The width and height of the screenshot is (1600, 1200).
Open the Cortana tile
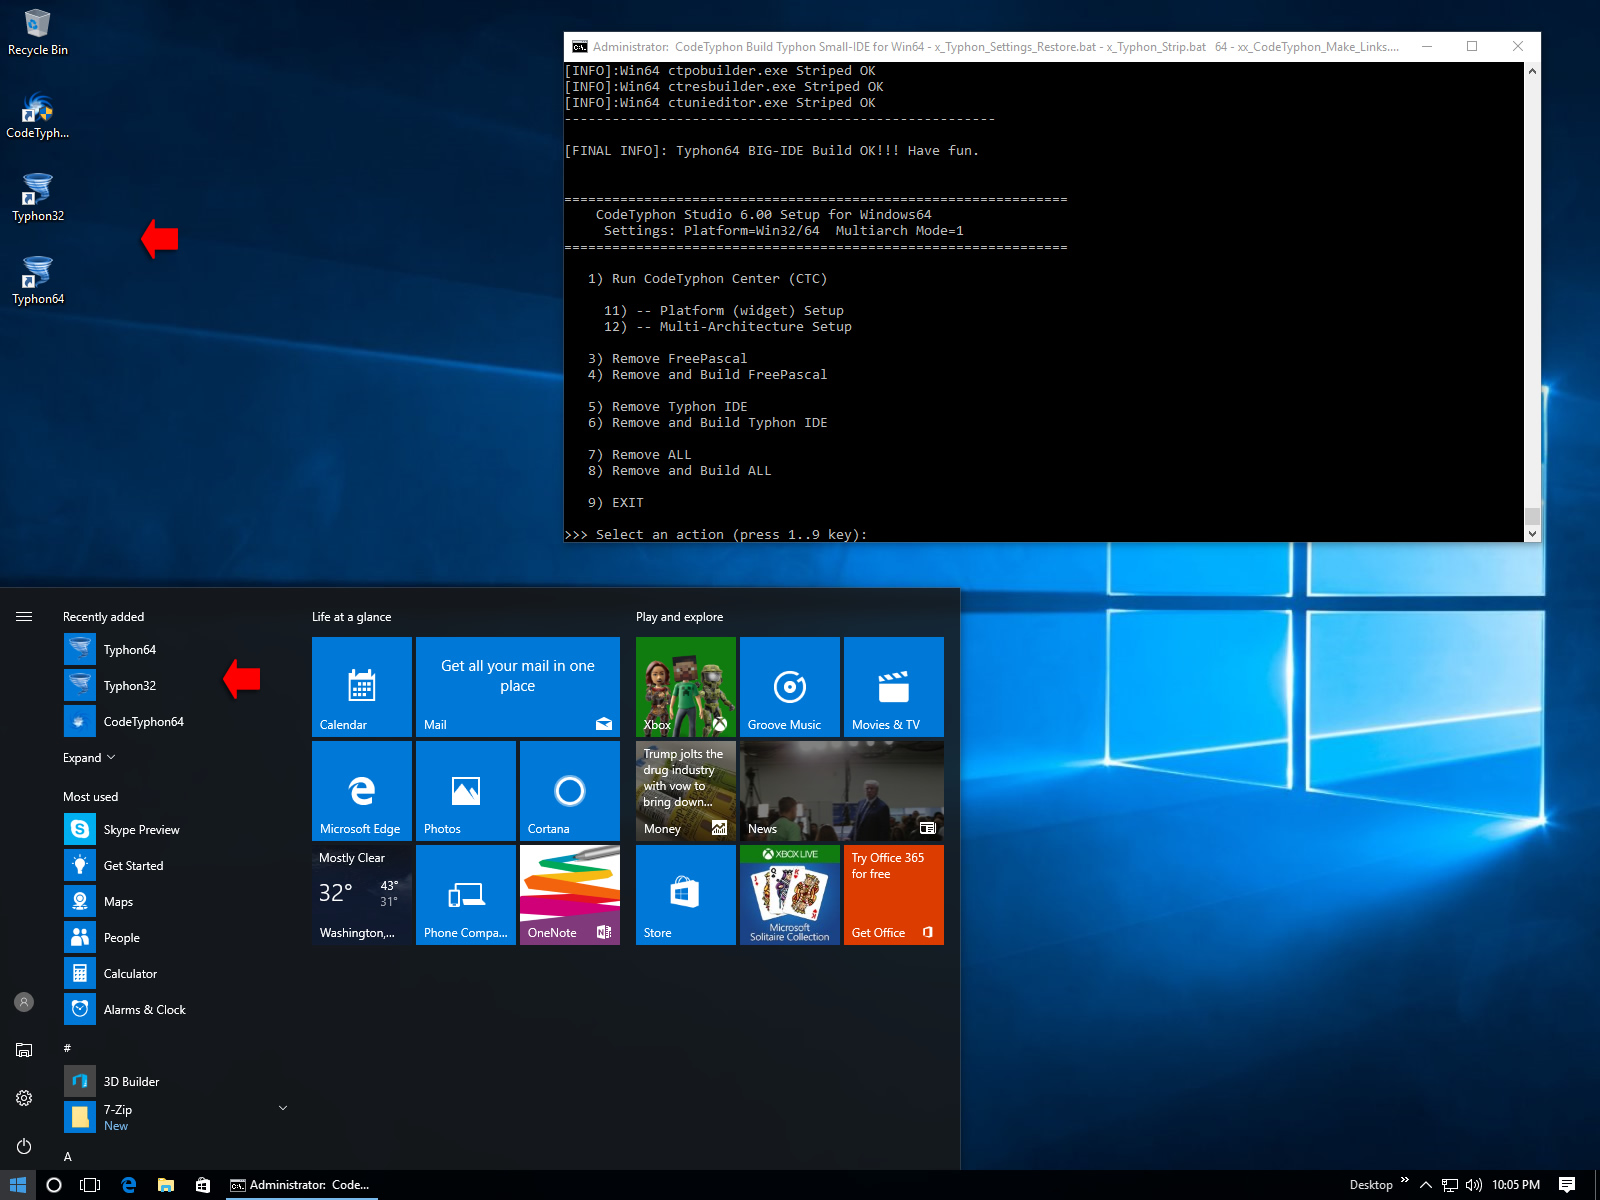[570, 791]
